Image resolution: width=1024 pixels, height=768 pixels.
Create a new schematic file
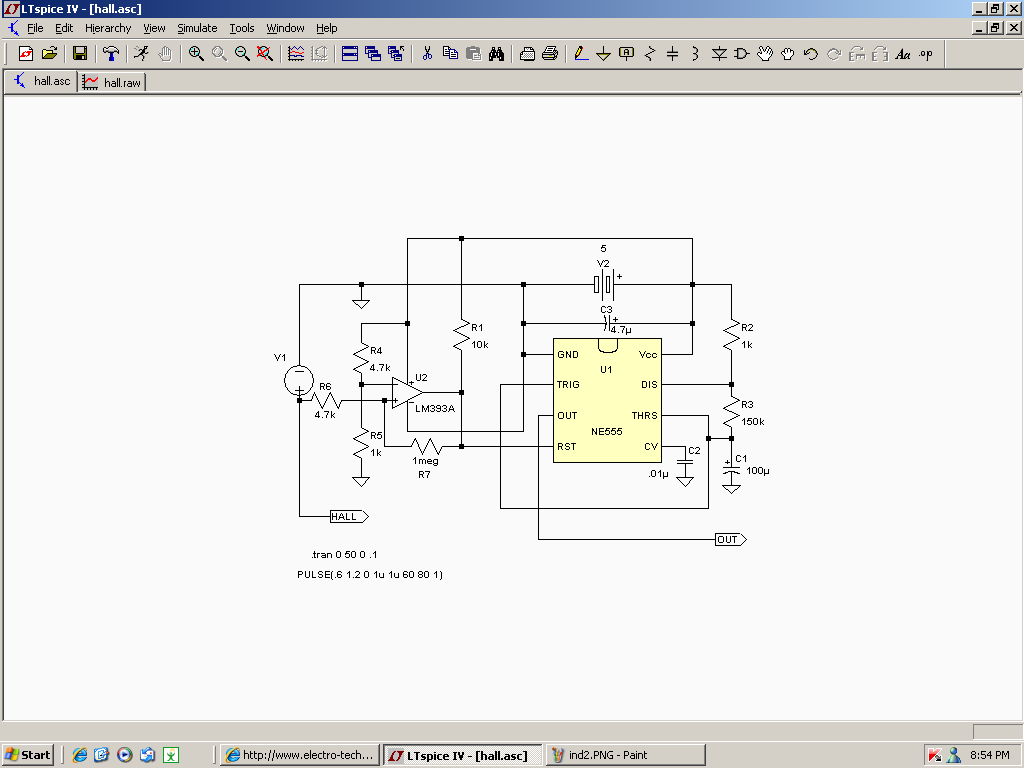pos(25,54)
